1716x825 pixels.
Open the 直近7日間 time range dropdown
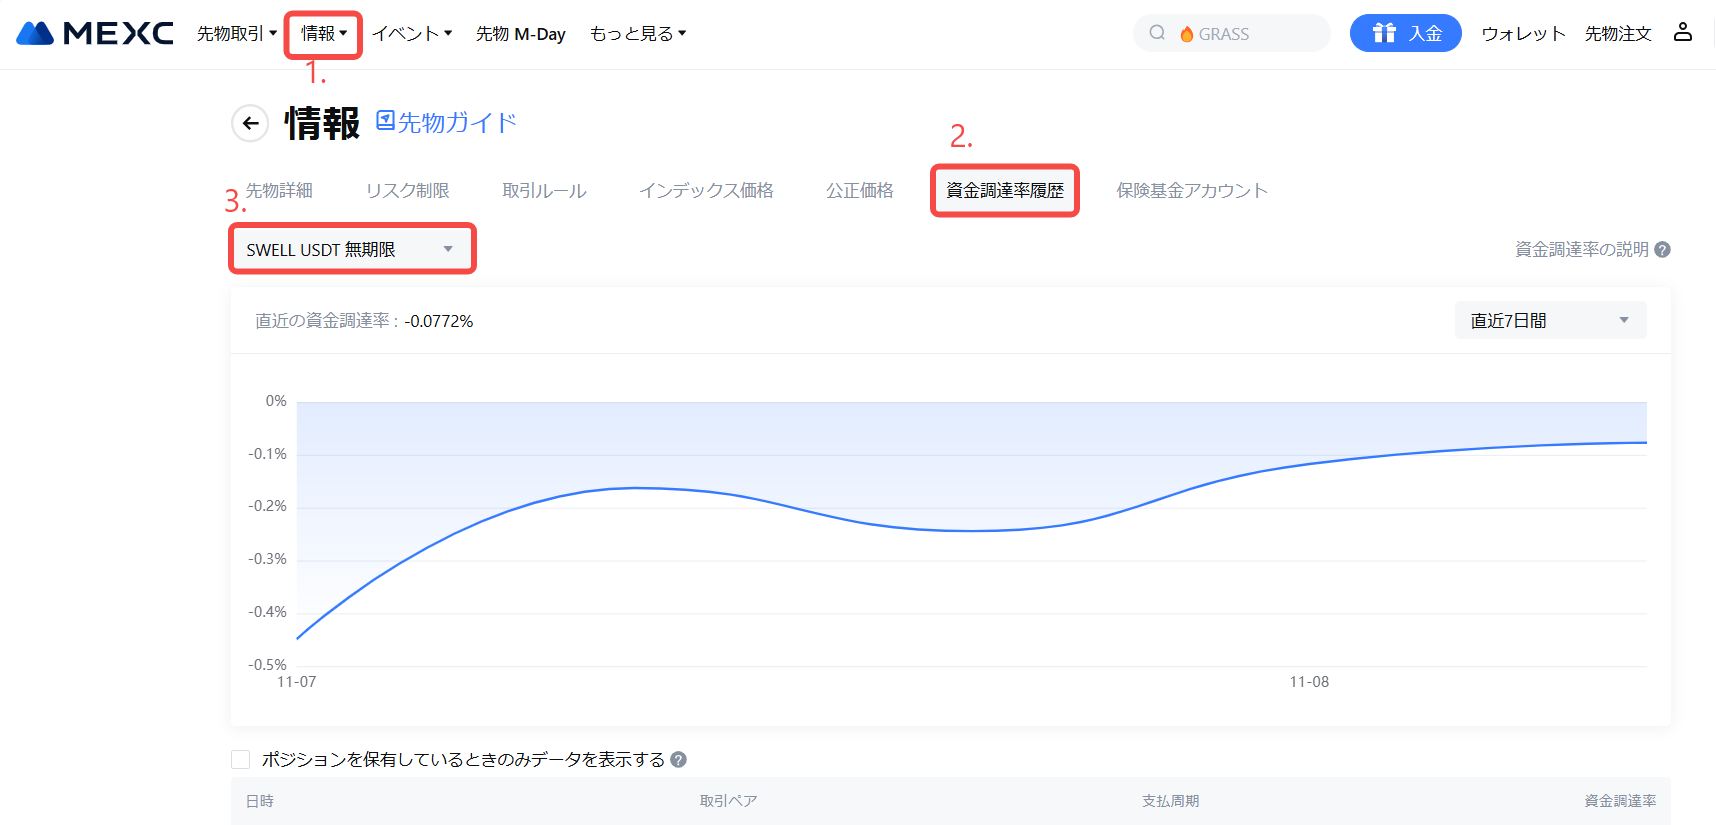pyautogui.click(x=1549, y=321)
